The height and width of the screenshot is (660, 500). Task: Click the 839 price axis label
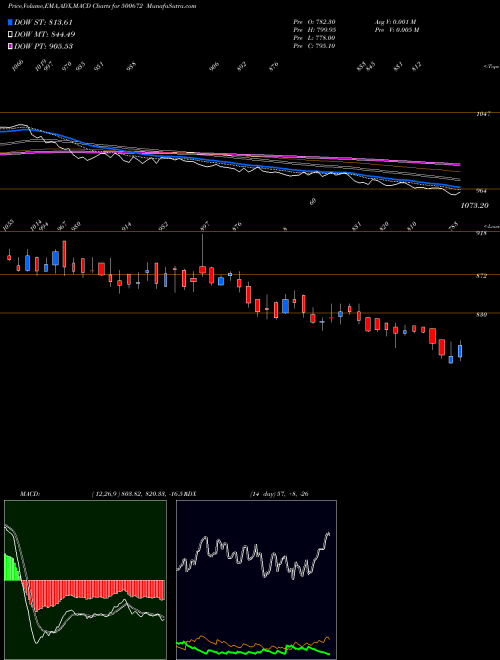click(481, 314)
